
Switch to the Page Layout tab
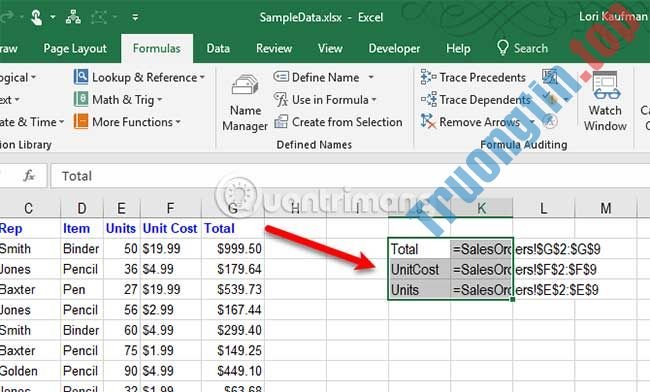coord(75,49)
